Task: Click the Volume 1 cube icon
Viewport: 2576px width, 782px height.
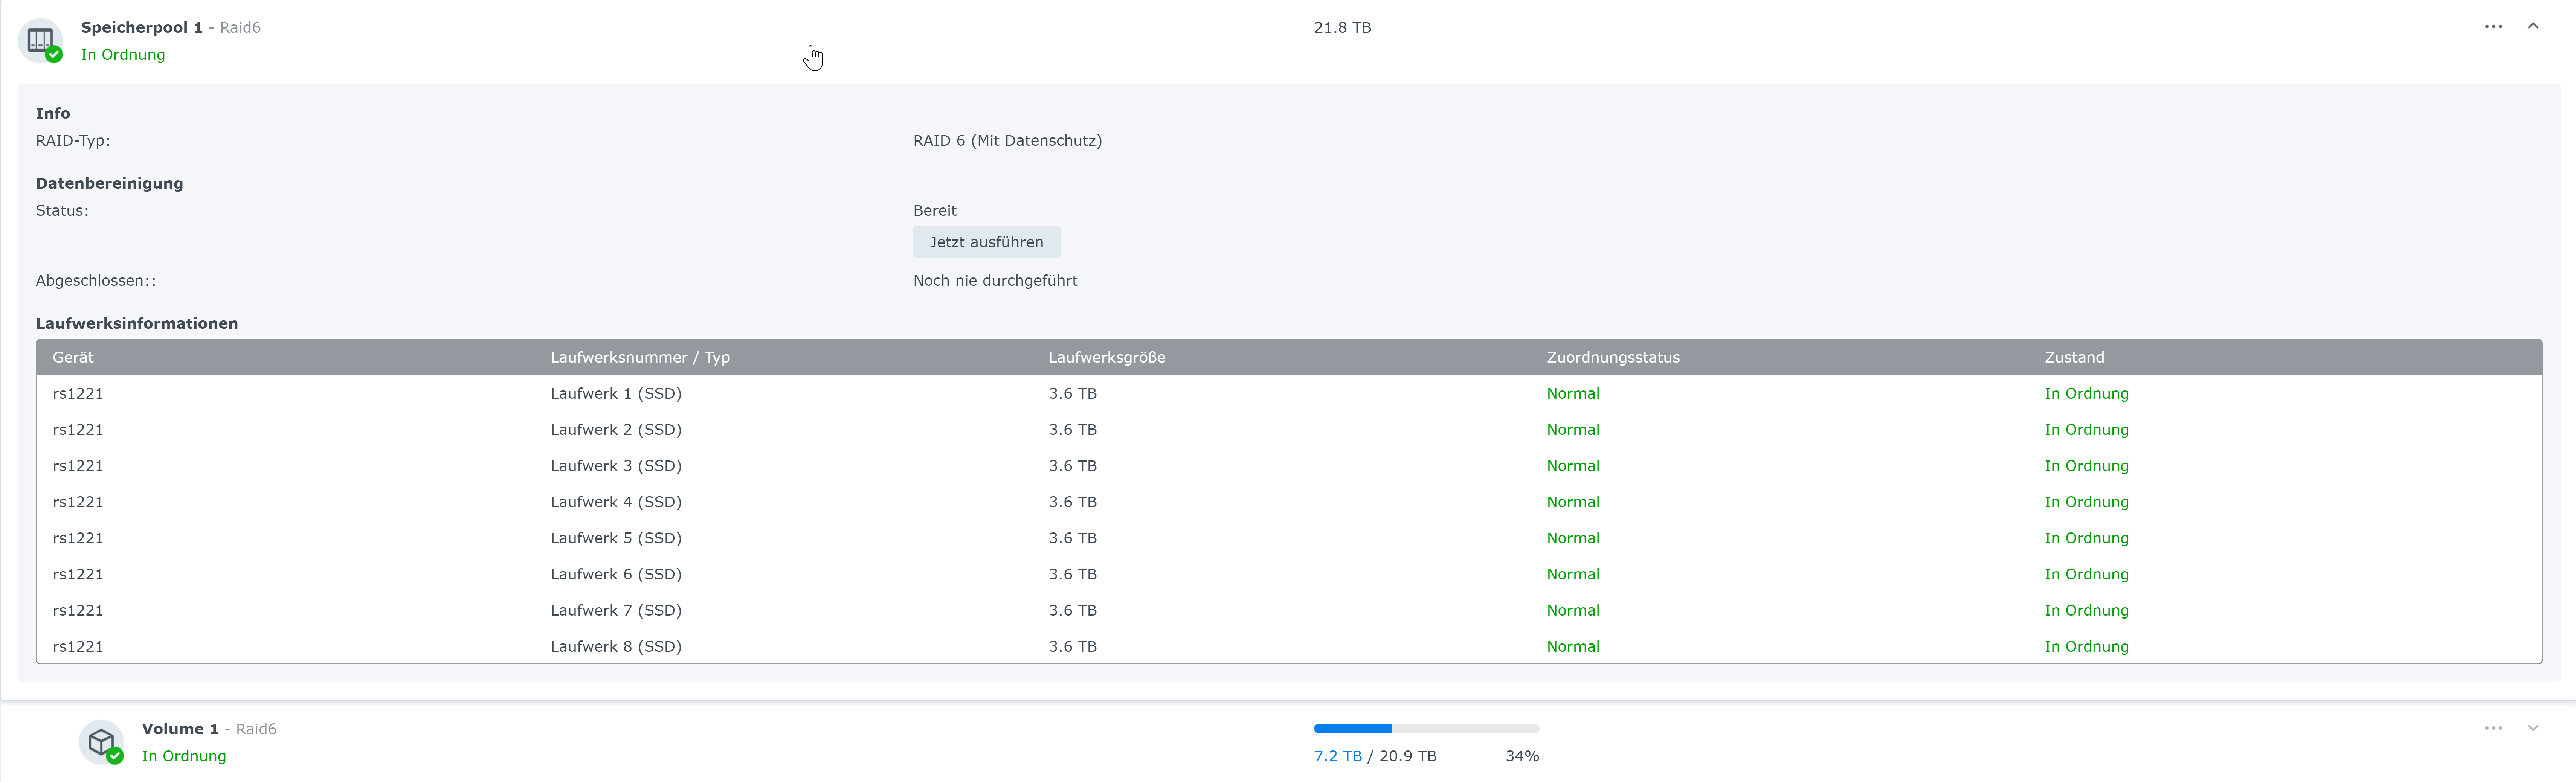Action: click(x=101, y=742)
